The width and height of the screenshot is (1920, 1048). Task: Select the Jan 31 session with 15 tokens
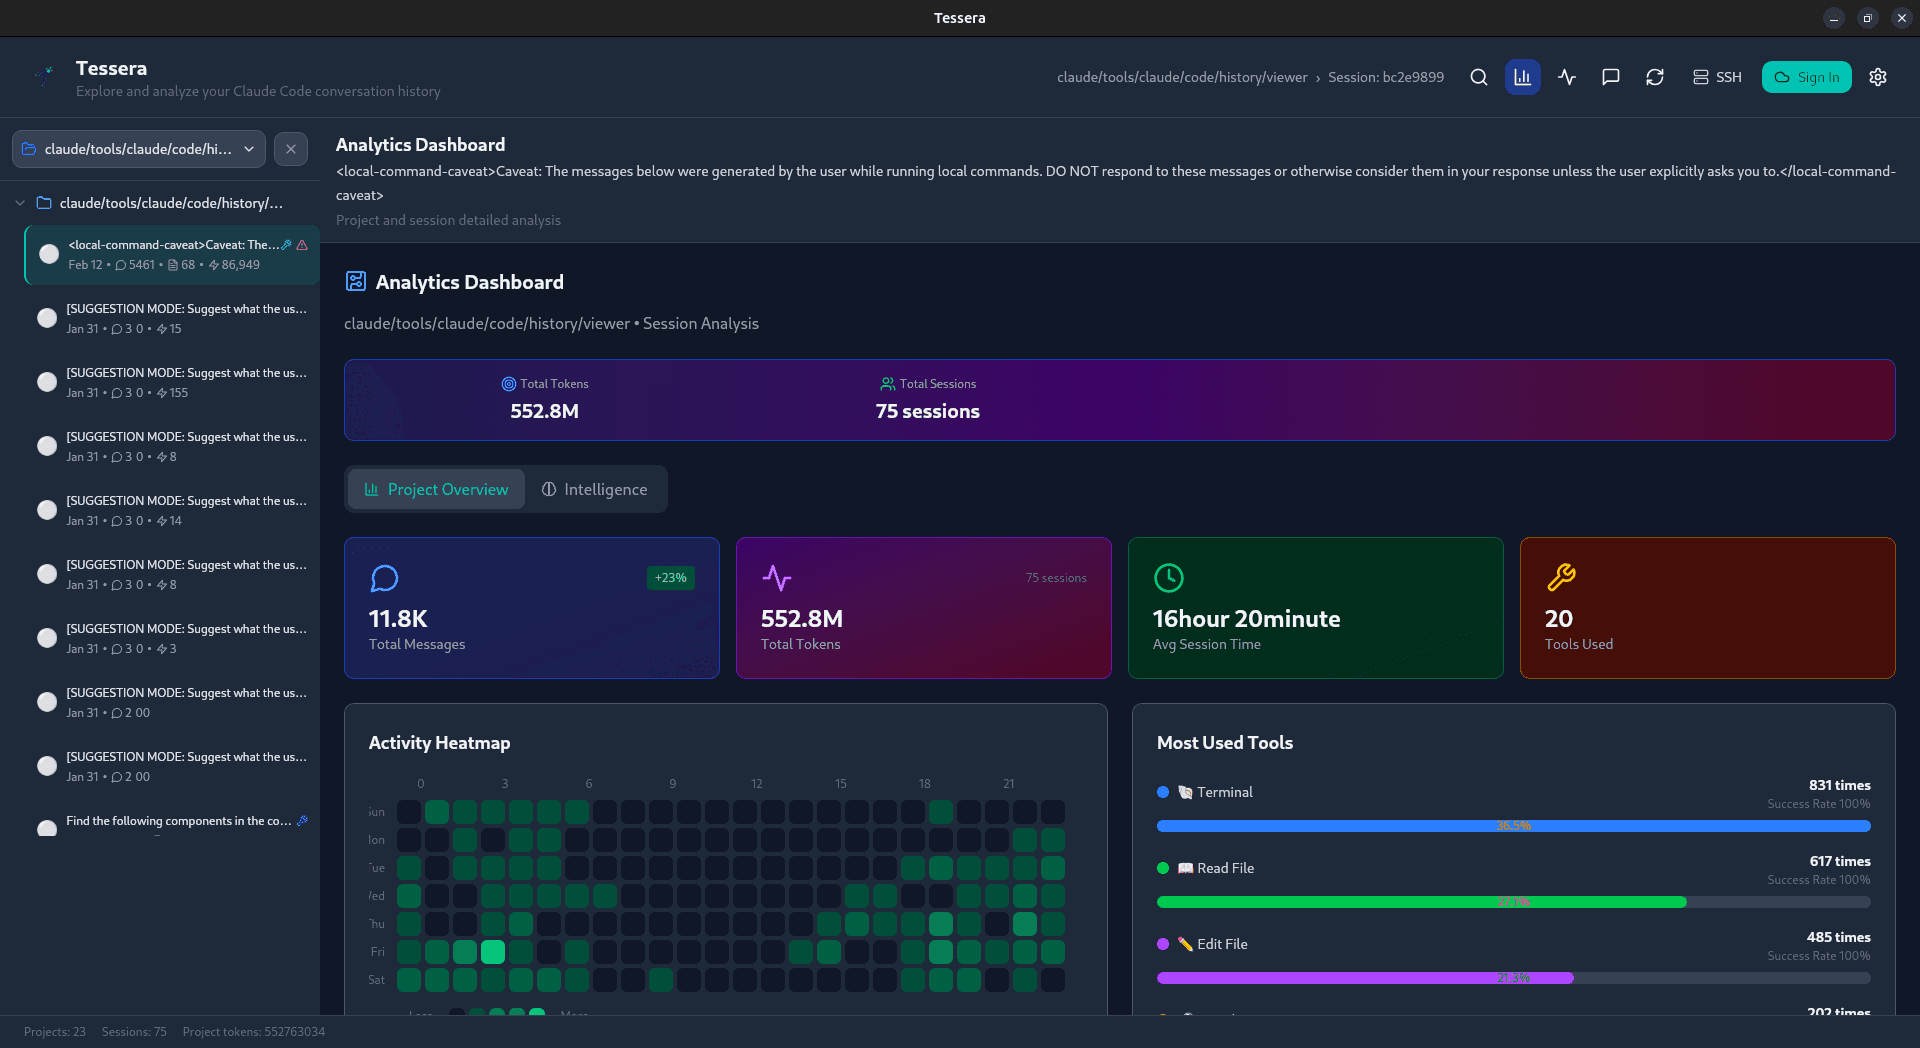[x=172, y=318]
